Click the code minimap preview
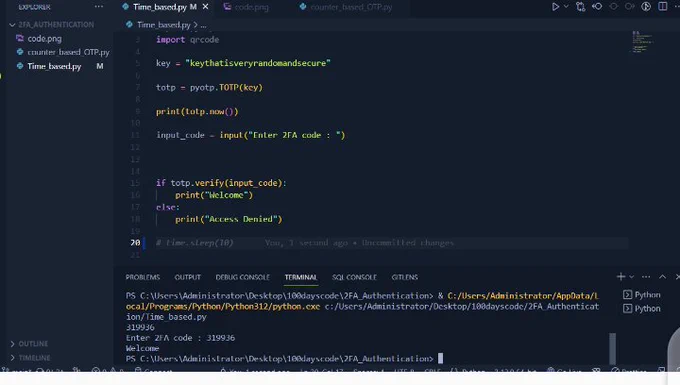The image size is (680, 385). [x=642, y=42]
